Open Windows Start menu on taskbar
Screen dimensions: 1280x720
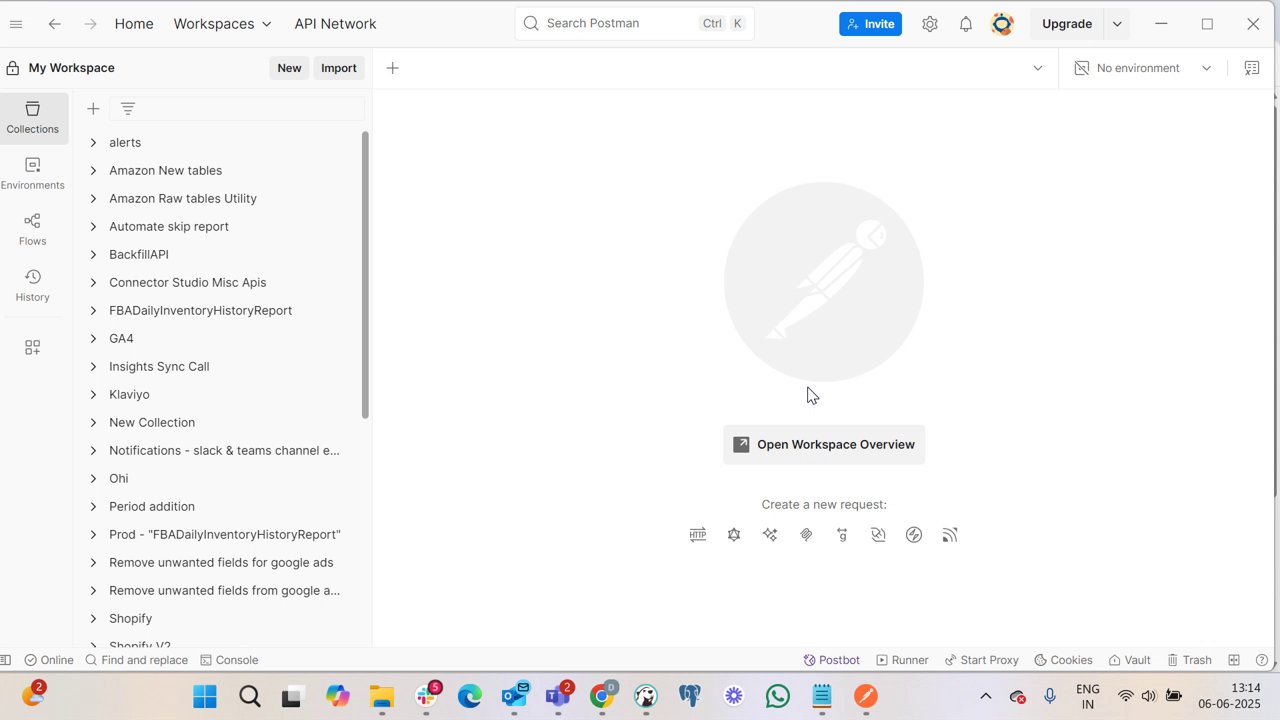[x=205, y=696]
